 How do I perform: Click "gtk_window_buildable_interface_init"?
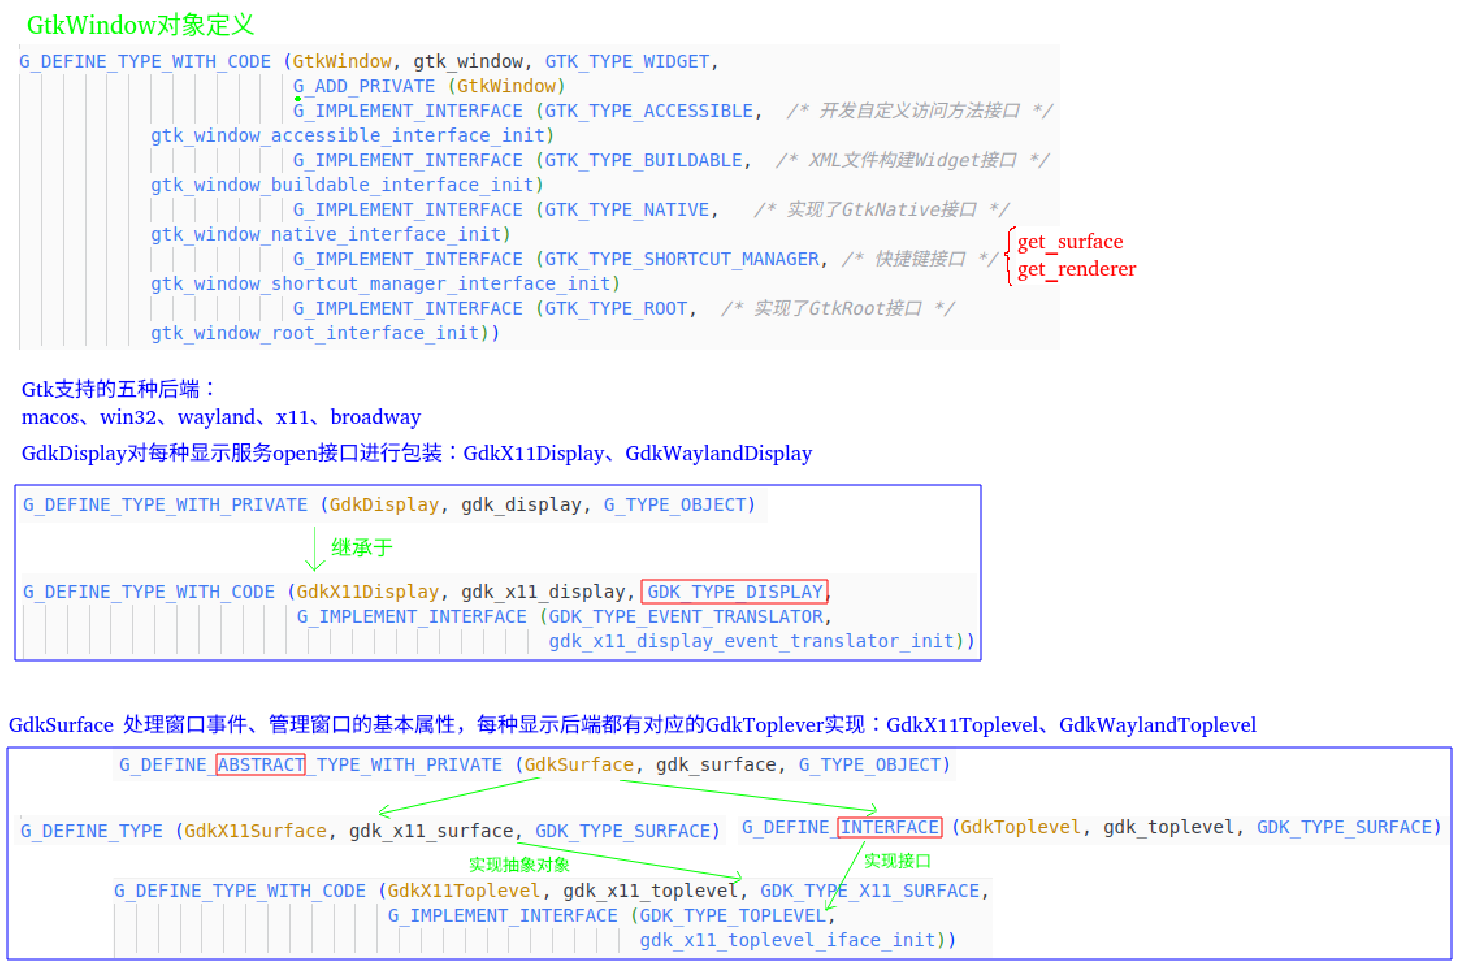[x=343, y=185]
